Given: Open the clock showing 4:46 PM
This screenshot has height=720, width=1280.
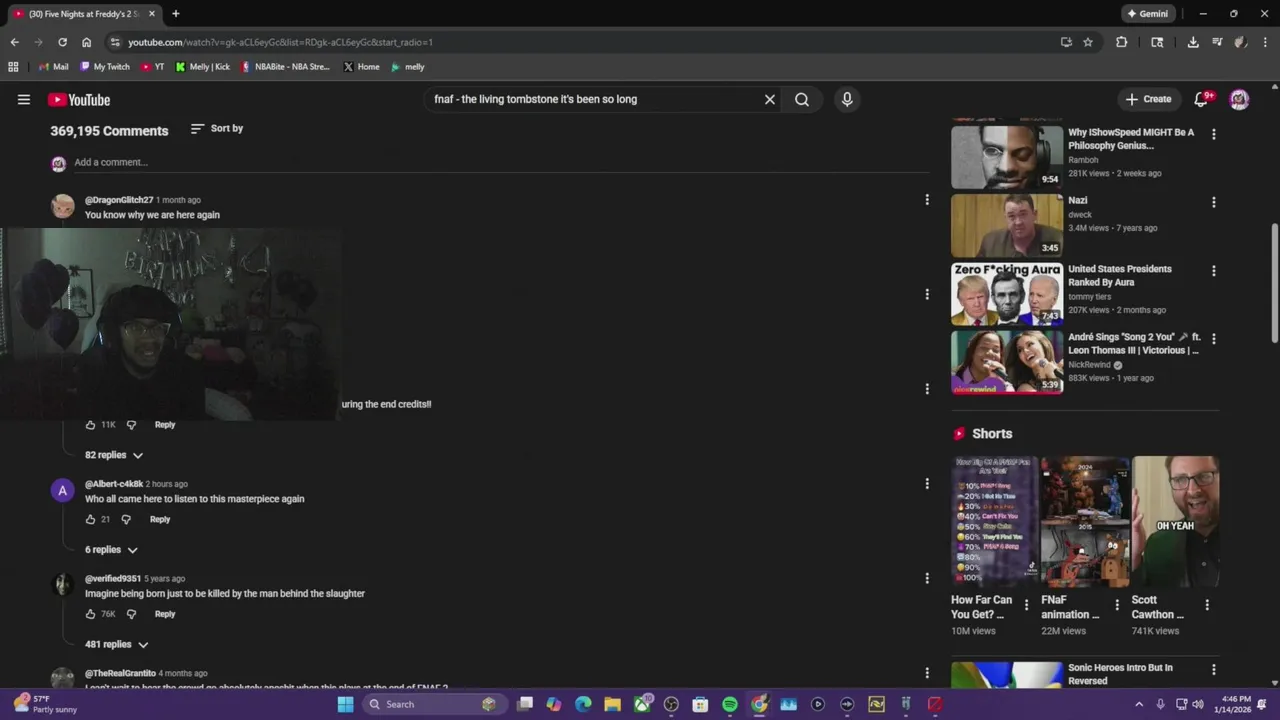Looking at the screenshot, I should pos(1235,704).
